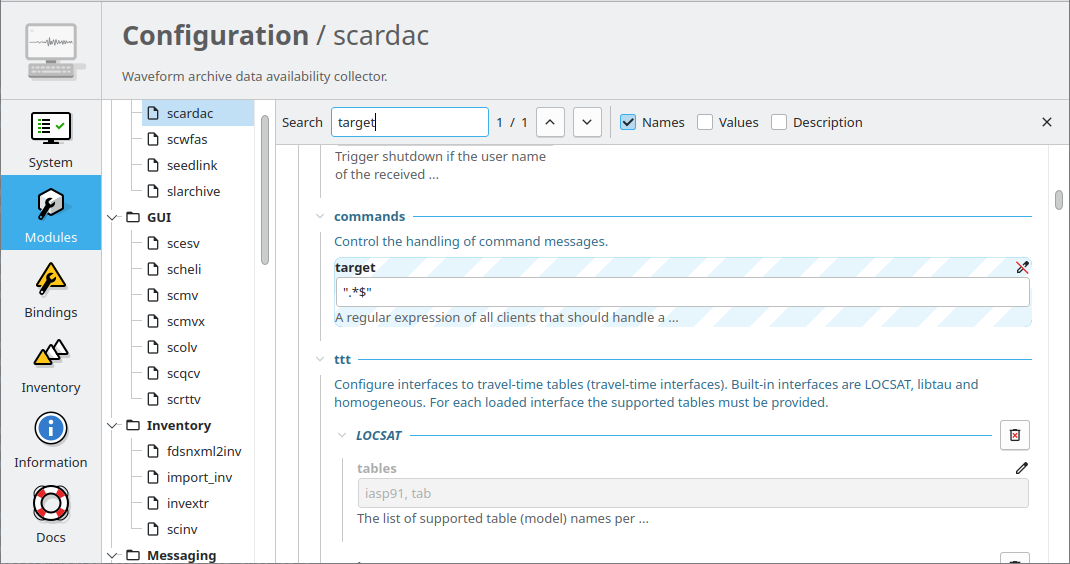Uncheck the Names search checkbox
This screenshot has height=564, width=1070.
(x=628, y=122)
